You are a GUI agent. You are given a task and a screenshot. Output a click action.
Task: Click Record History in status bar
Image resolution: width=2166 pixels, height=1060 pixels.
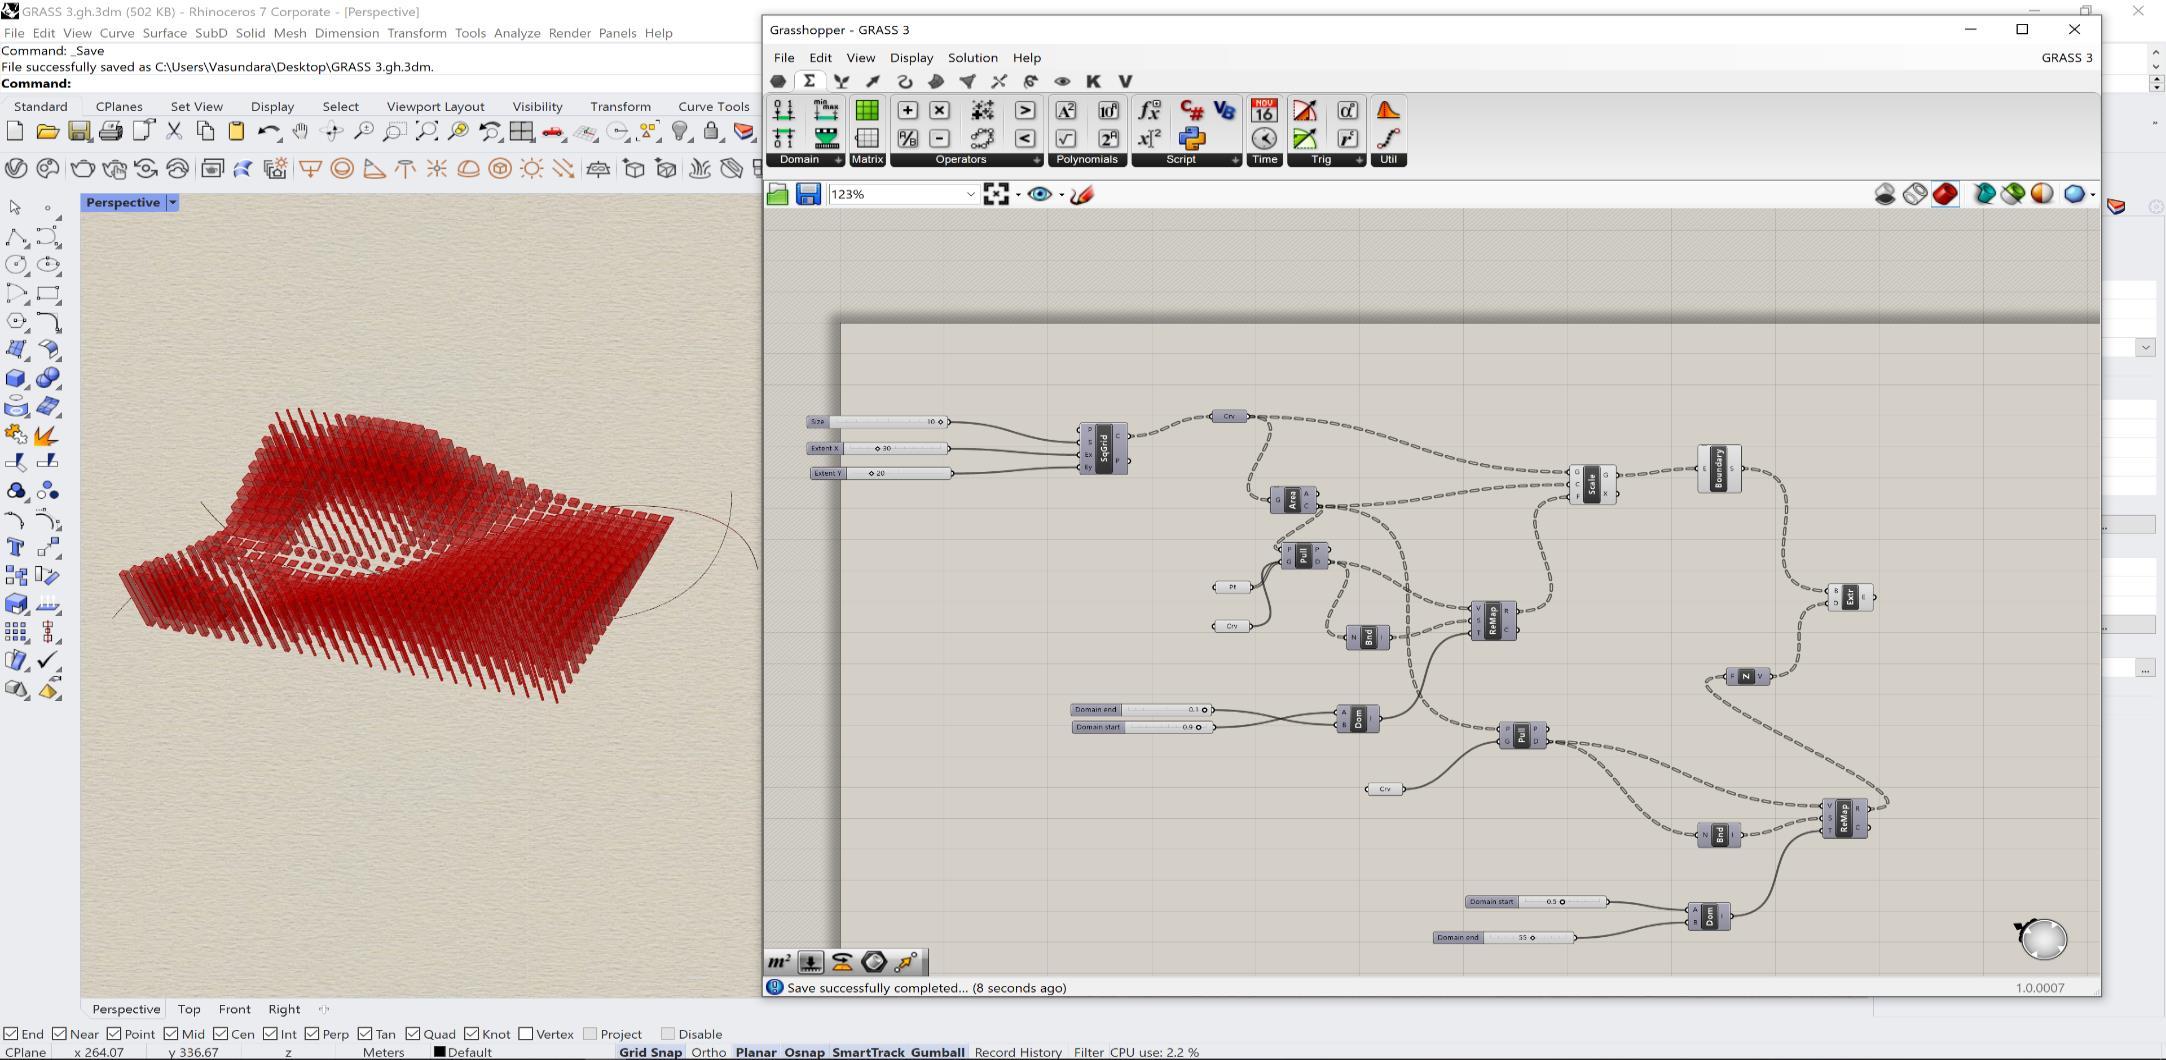[1017, 1052]
